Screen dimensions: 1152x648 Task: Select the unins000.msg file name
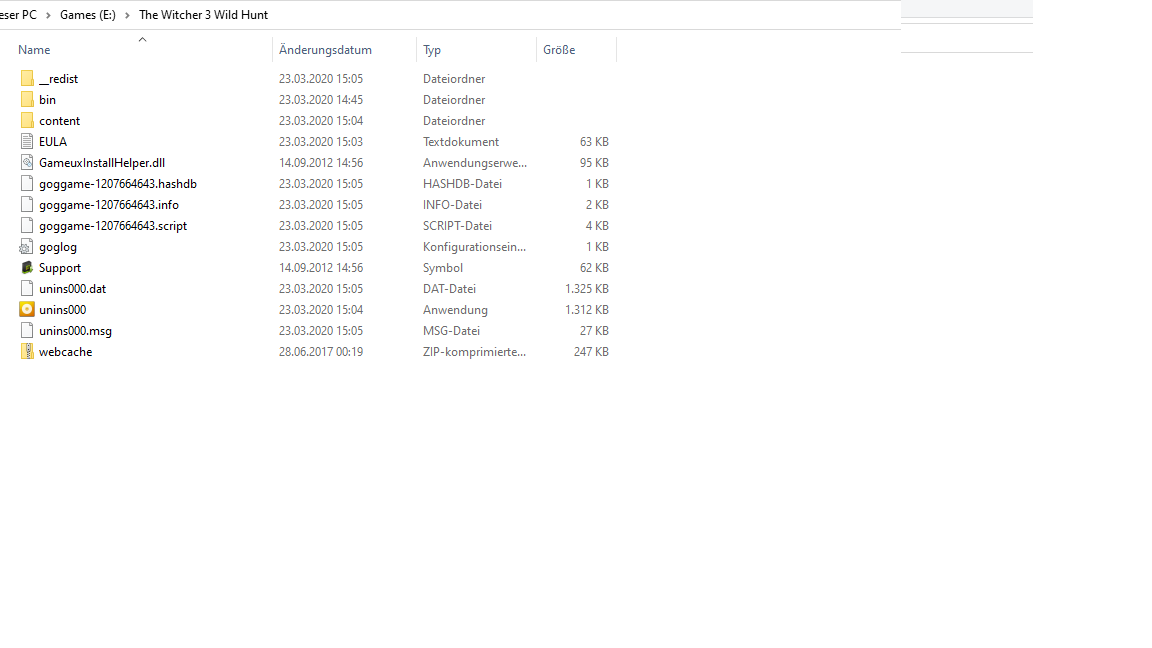tap(76, 331)
